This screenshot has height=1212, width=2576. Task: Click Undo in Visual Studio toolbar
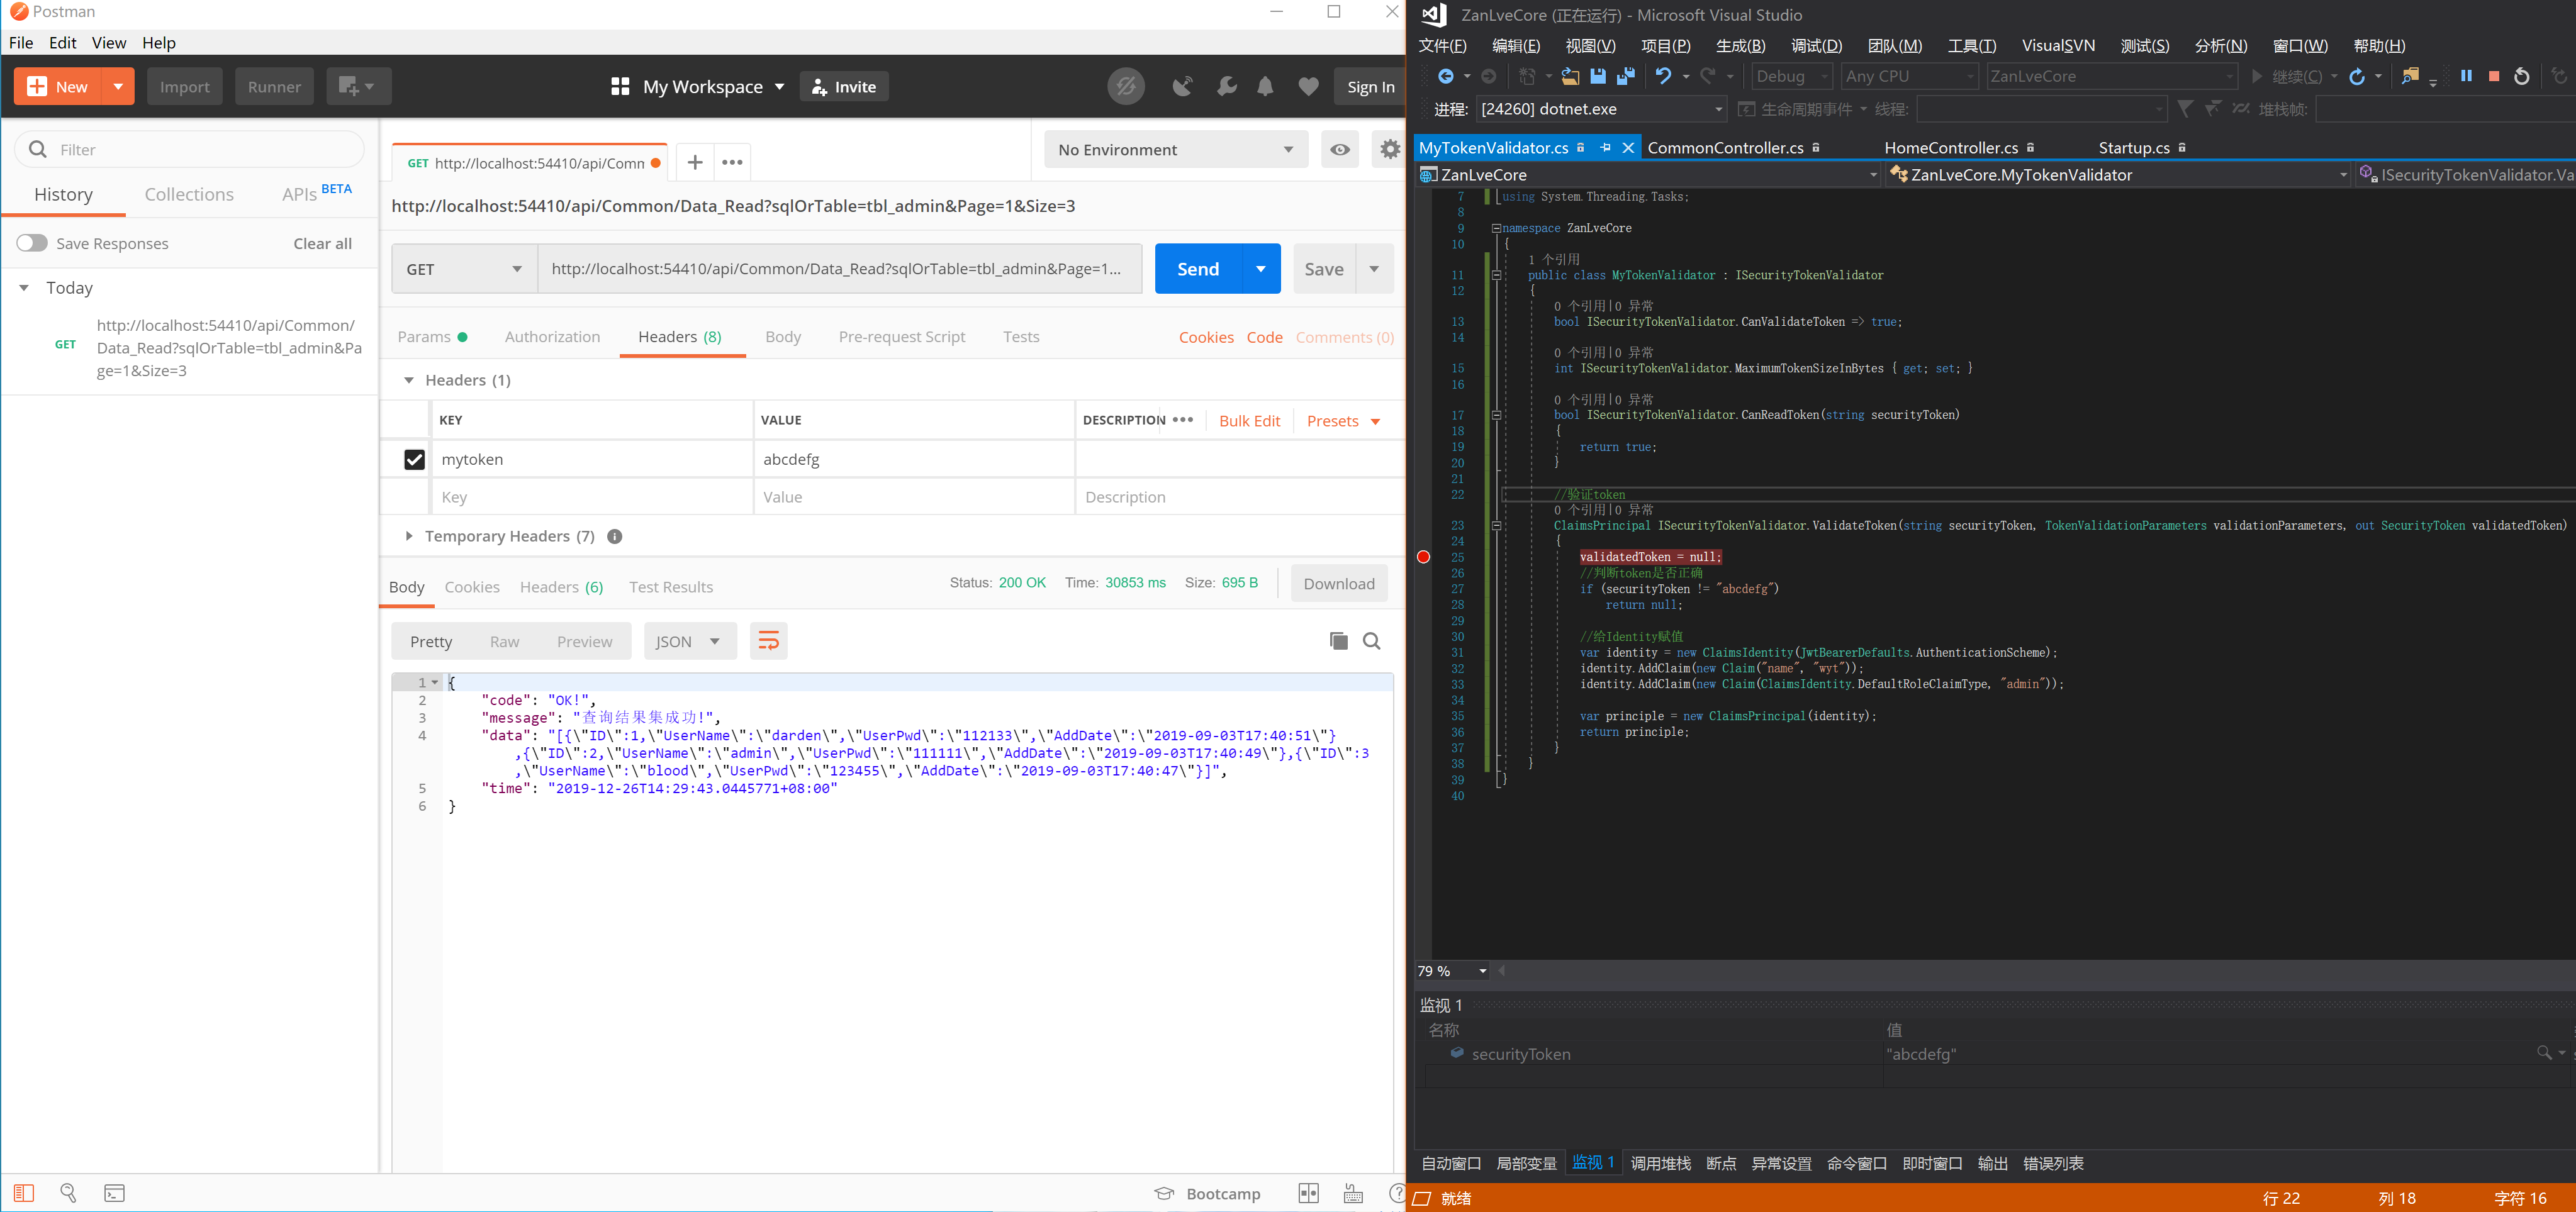coord(1663,76)
